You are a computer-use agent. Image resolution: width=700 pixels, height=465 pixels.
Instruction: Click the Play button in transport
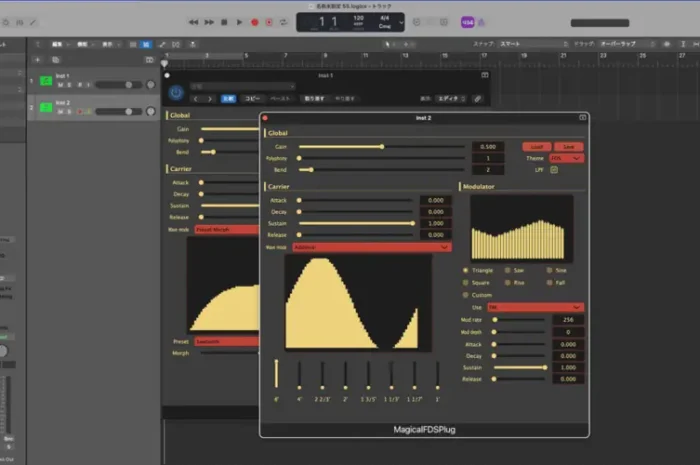coord(239,22)
